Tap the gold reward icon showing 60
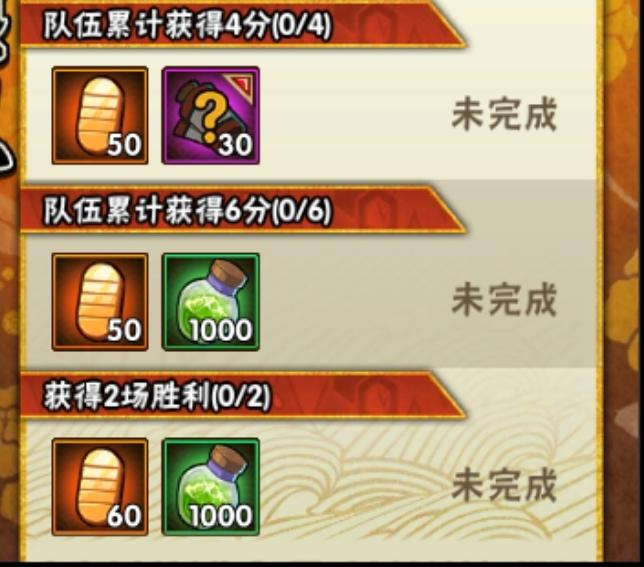The width and height of the screenshot is (644, 567). 100,487
